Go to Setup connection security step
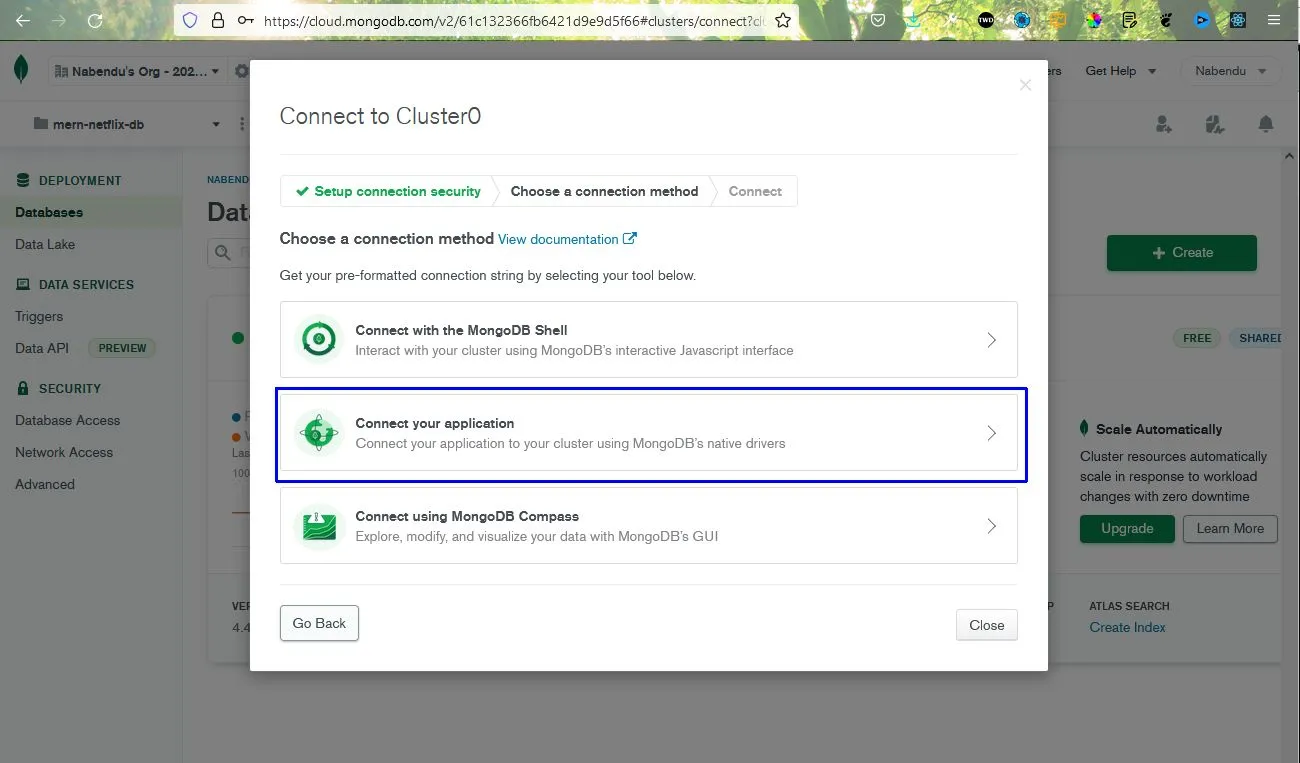Screen dimensions: 1300x763 388,191
